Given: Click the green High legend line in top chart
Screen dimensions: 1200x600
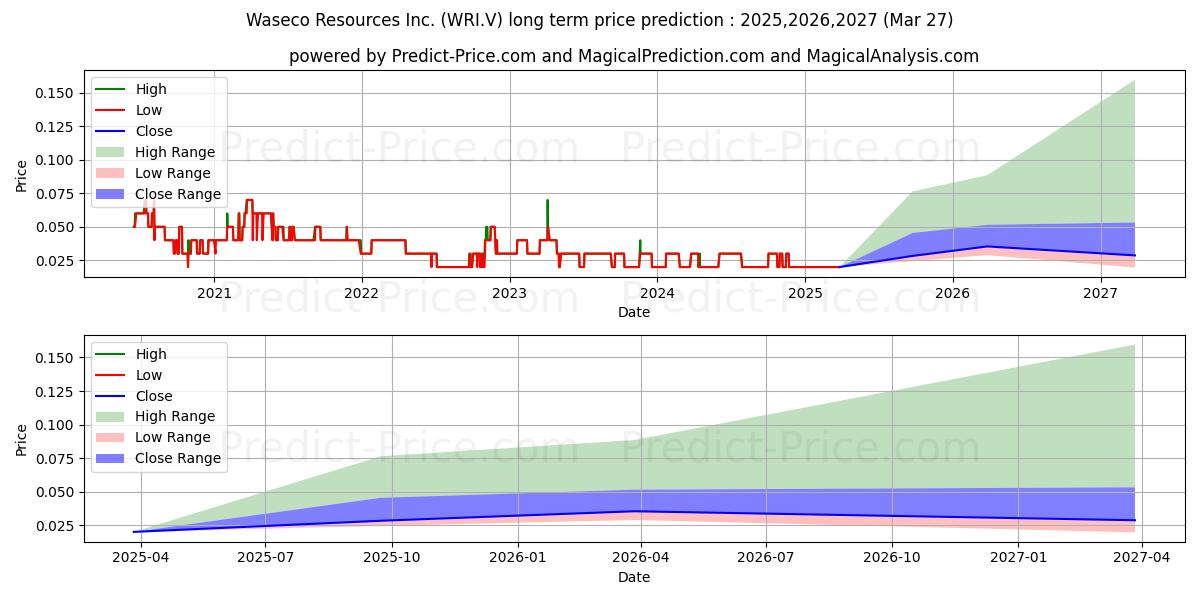Looking at the screenshot, I should click(113, 90).
